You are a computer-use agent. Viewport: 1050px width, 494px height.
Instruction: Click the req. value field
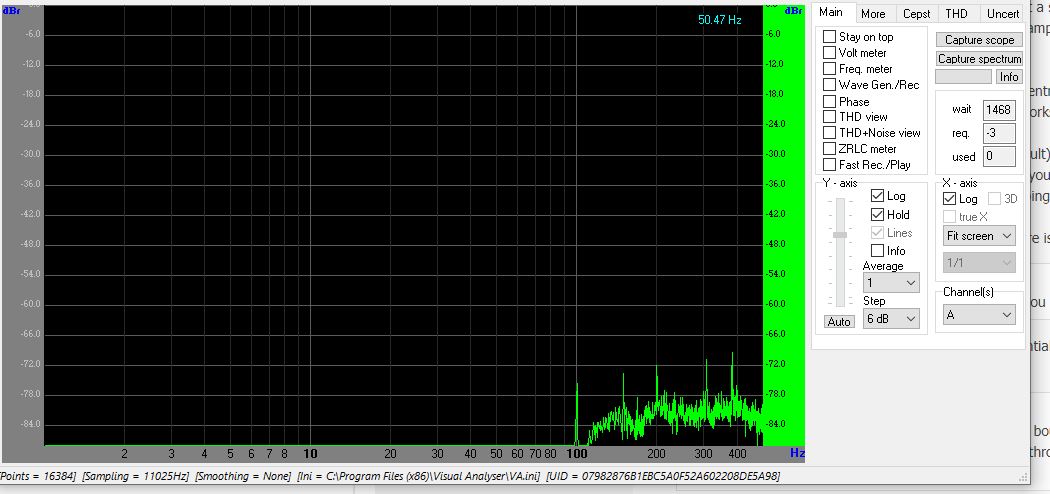pos(998,133)
